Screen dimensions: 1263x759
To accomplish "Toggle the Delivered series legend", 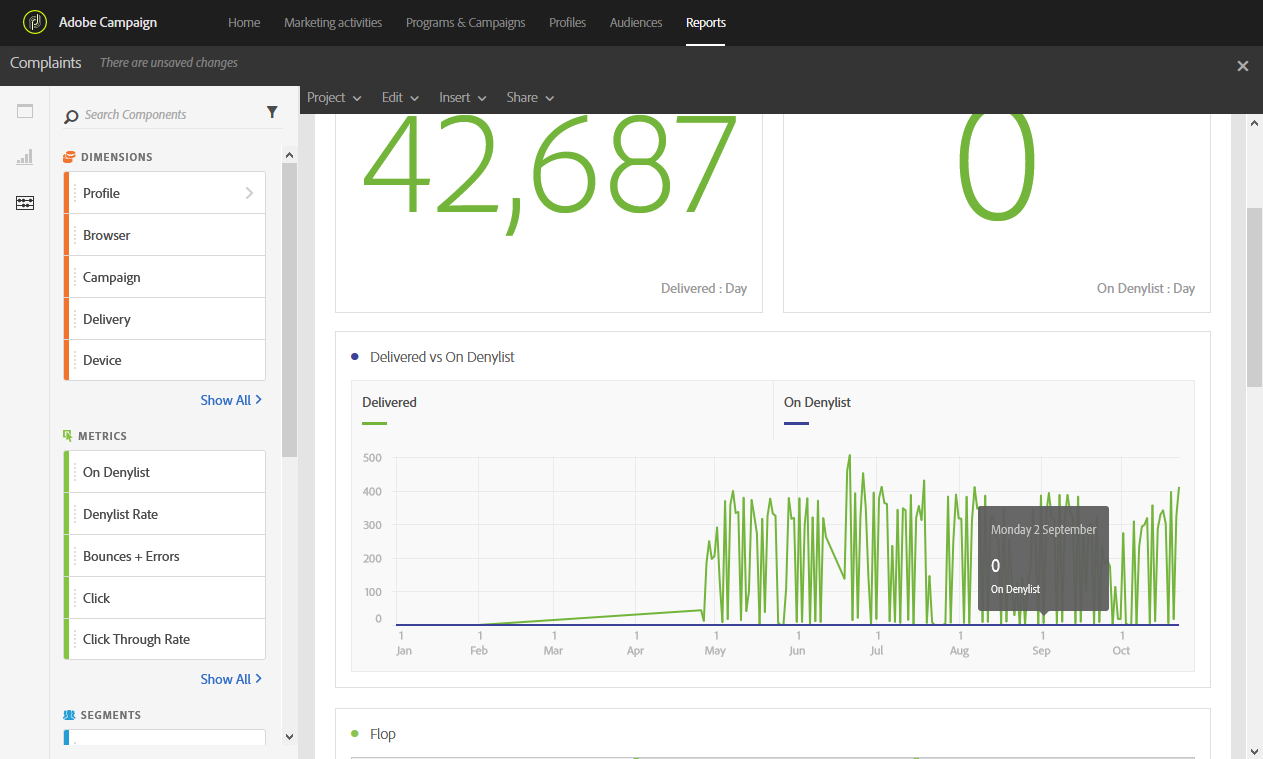I will pos(389,403).
